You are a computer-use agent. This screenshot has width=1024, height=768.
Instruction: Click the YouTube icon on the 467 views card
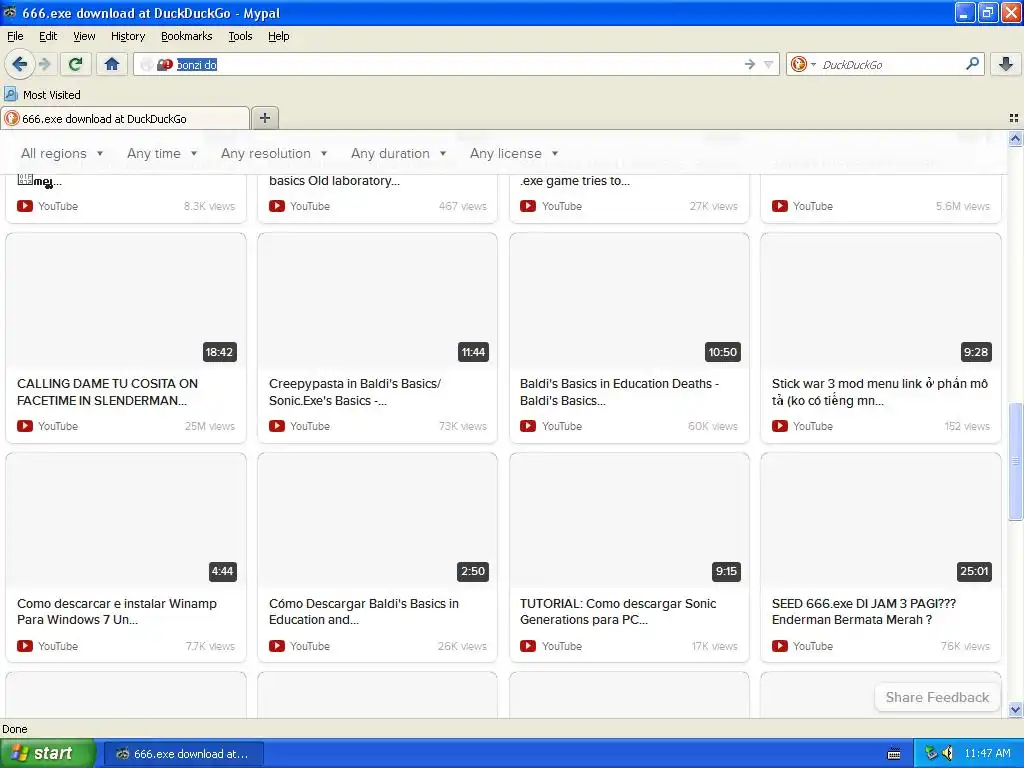[x=277, y=206]
